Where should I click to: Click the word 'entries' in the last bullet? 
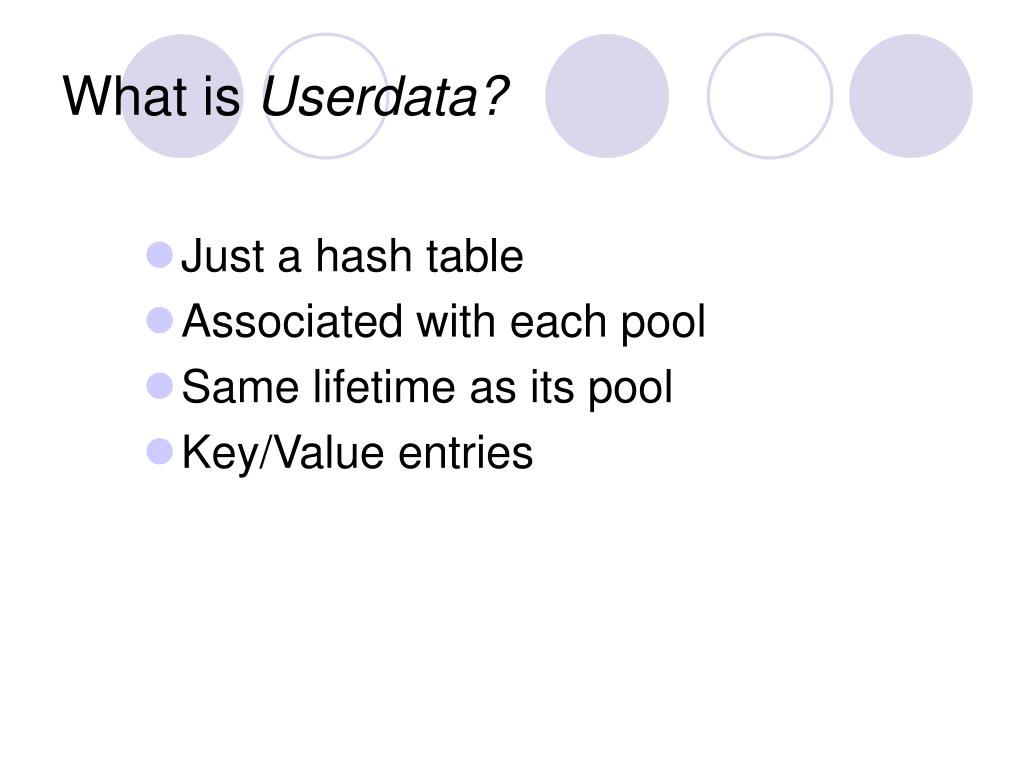(466, 453)
